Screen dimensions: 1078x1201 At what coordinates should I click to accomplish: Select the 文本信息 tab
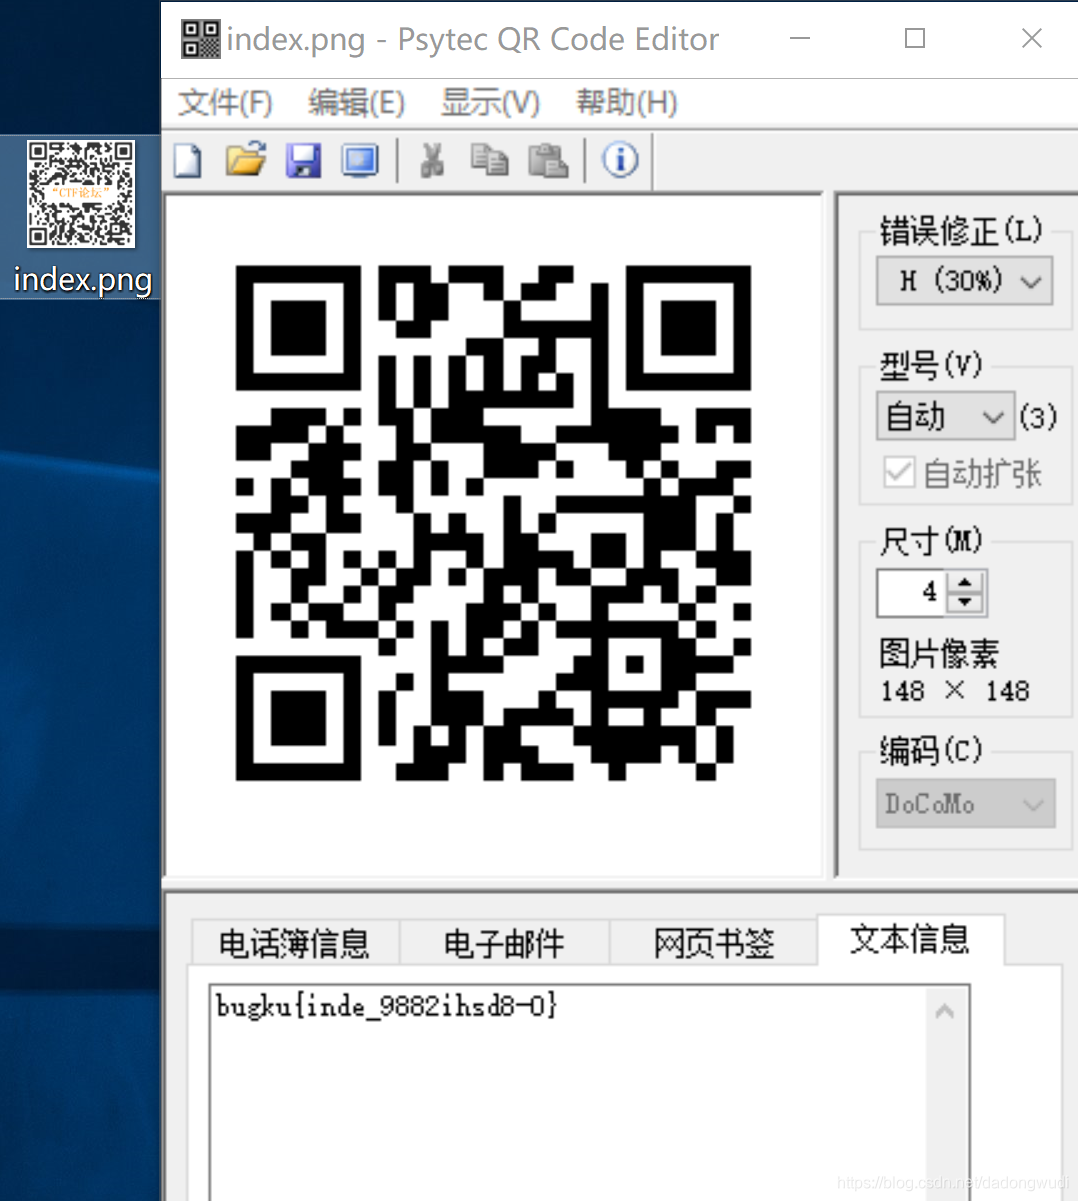coord(910,939)
